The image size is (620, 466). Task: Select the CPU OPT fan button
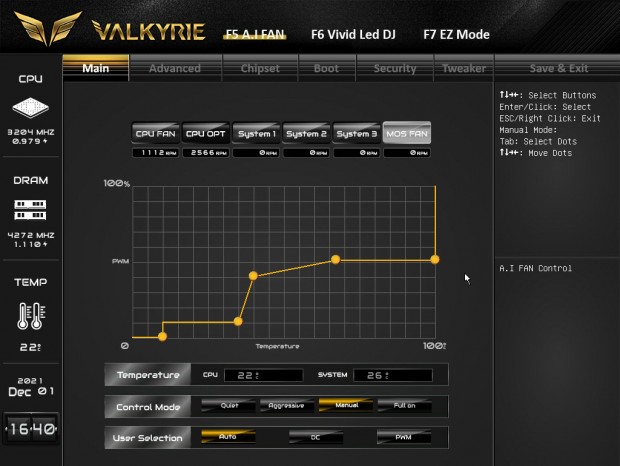pos(206,134)
